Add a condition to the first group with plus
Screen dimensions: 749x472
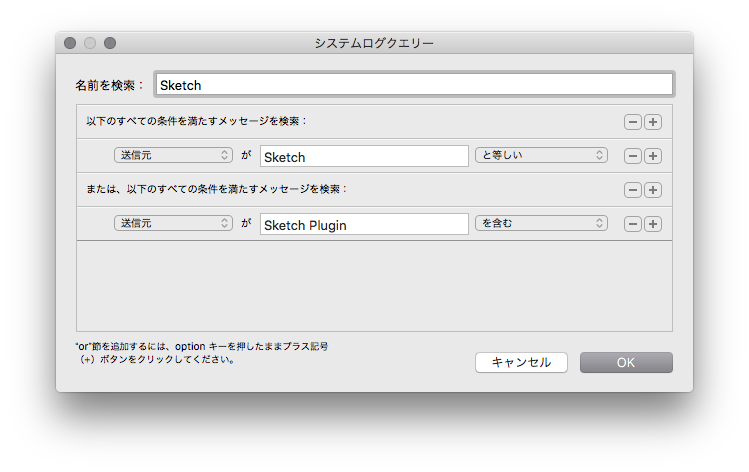653,122
